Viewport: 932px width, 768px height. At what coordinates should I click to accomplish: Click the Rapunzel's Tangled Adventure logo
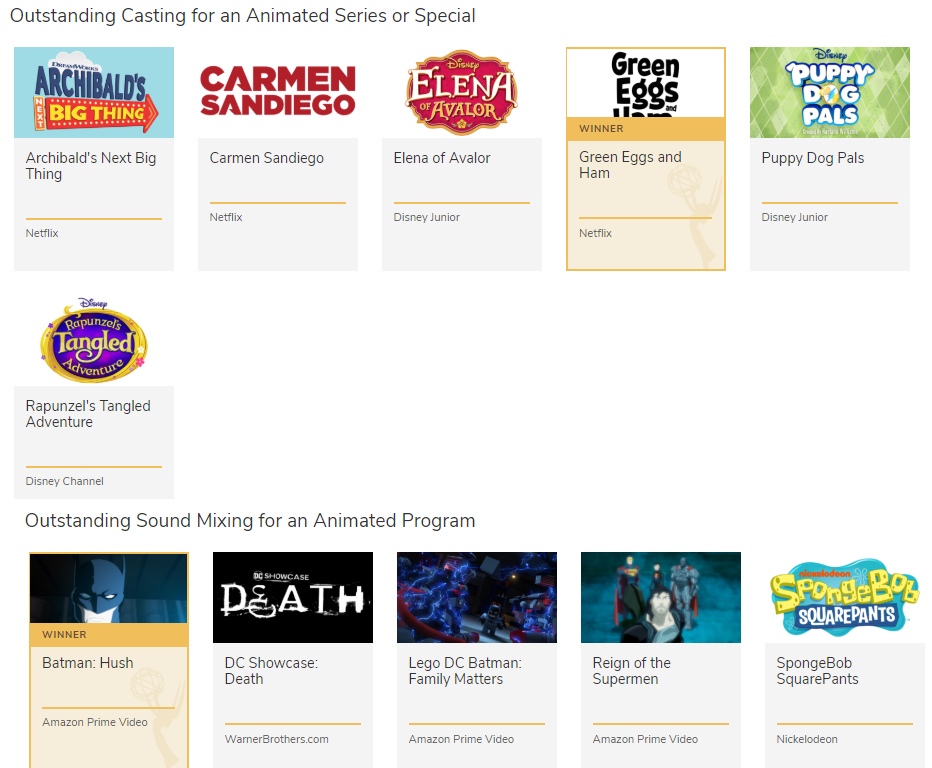pos(94,340)
